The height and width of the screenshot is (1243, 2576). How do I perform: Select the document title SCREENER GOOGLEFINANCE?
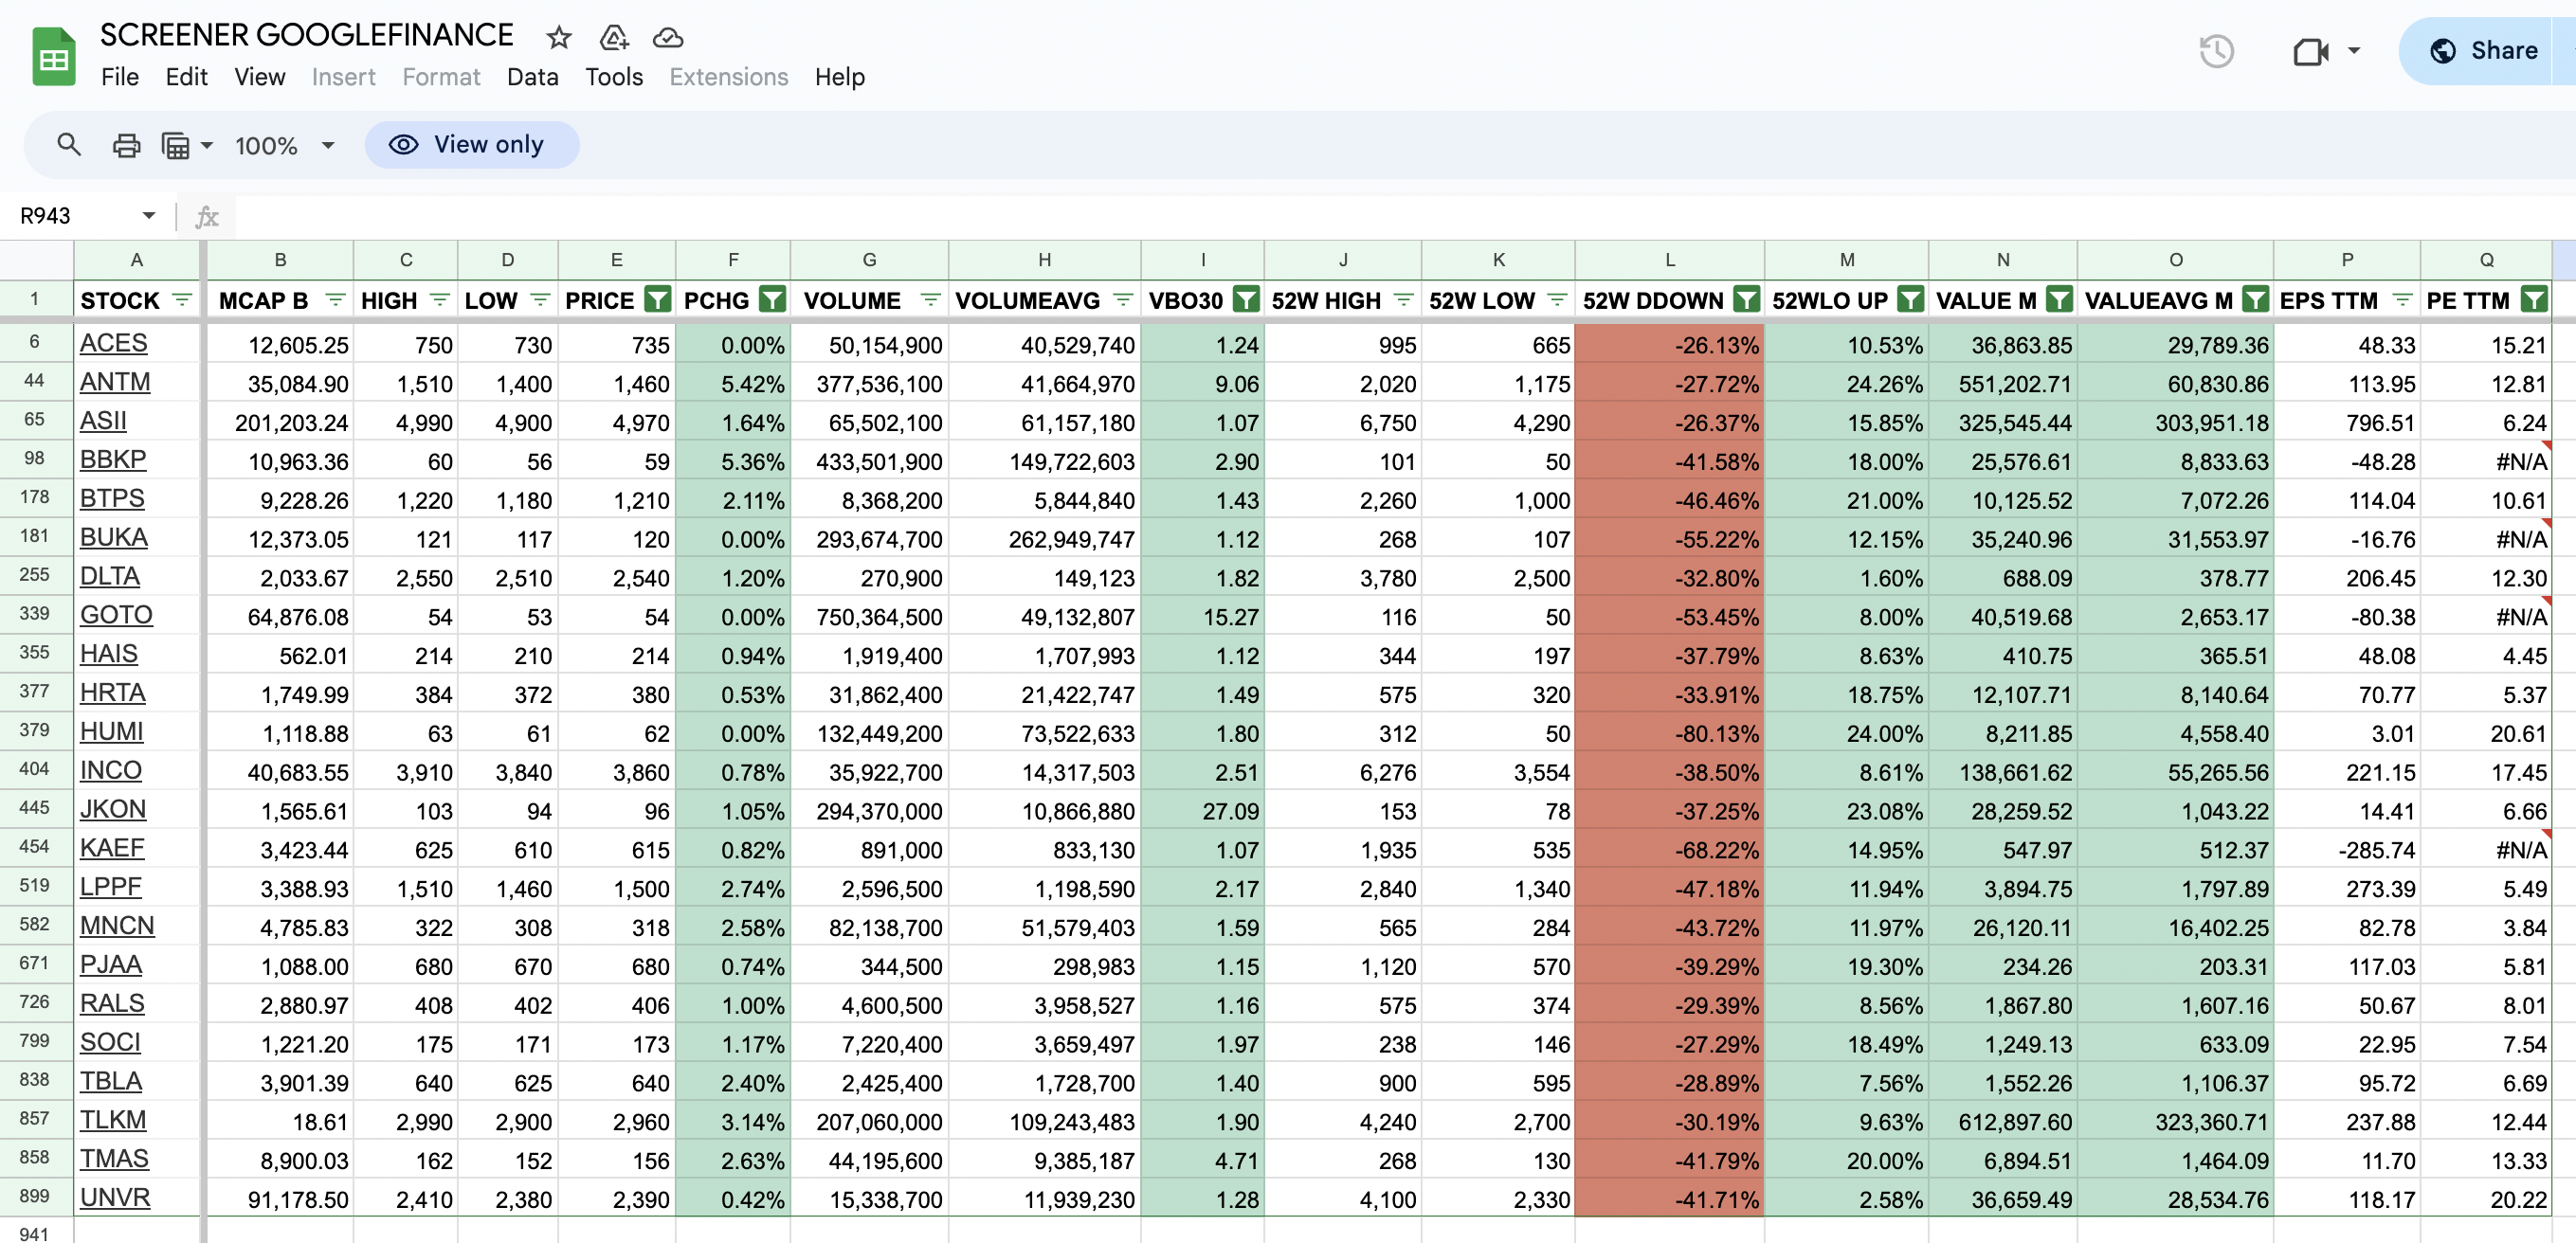pyautogui.click(x=306, y=35)
